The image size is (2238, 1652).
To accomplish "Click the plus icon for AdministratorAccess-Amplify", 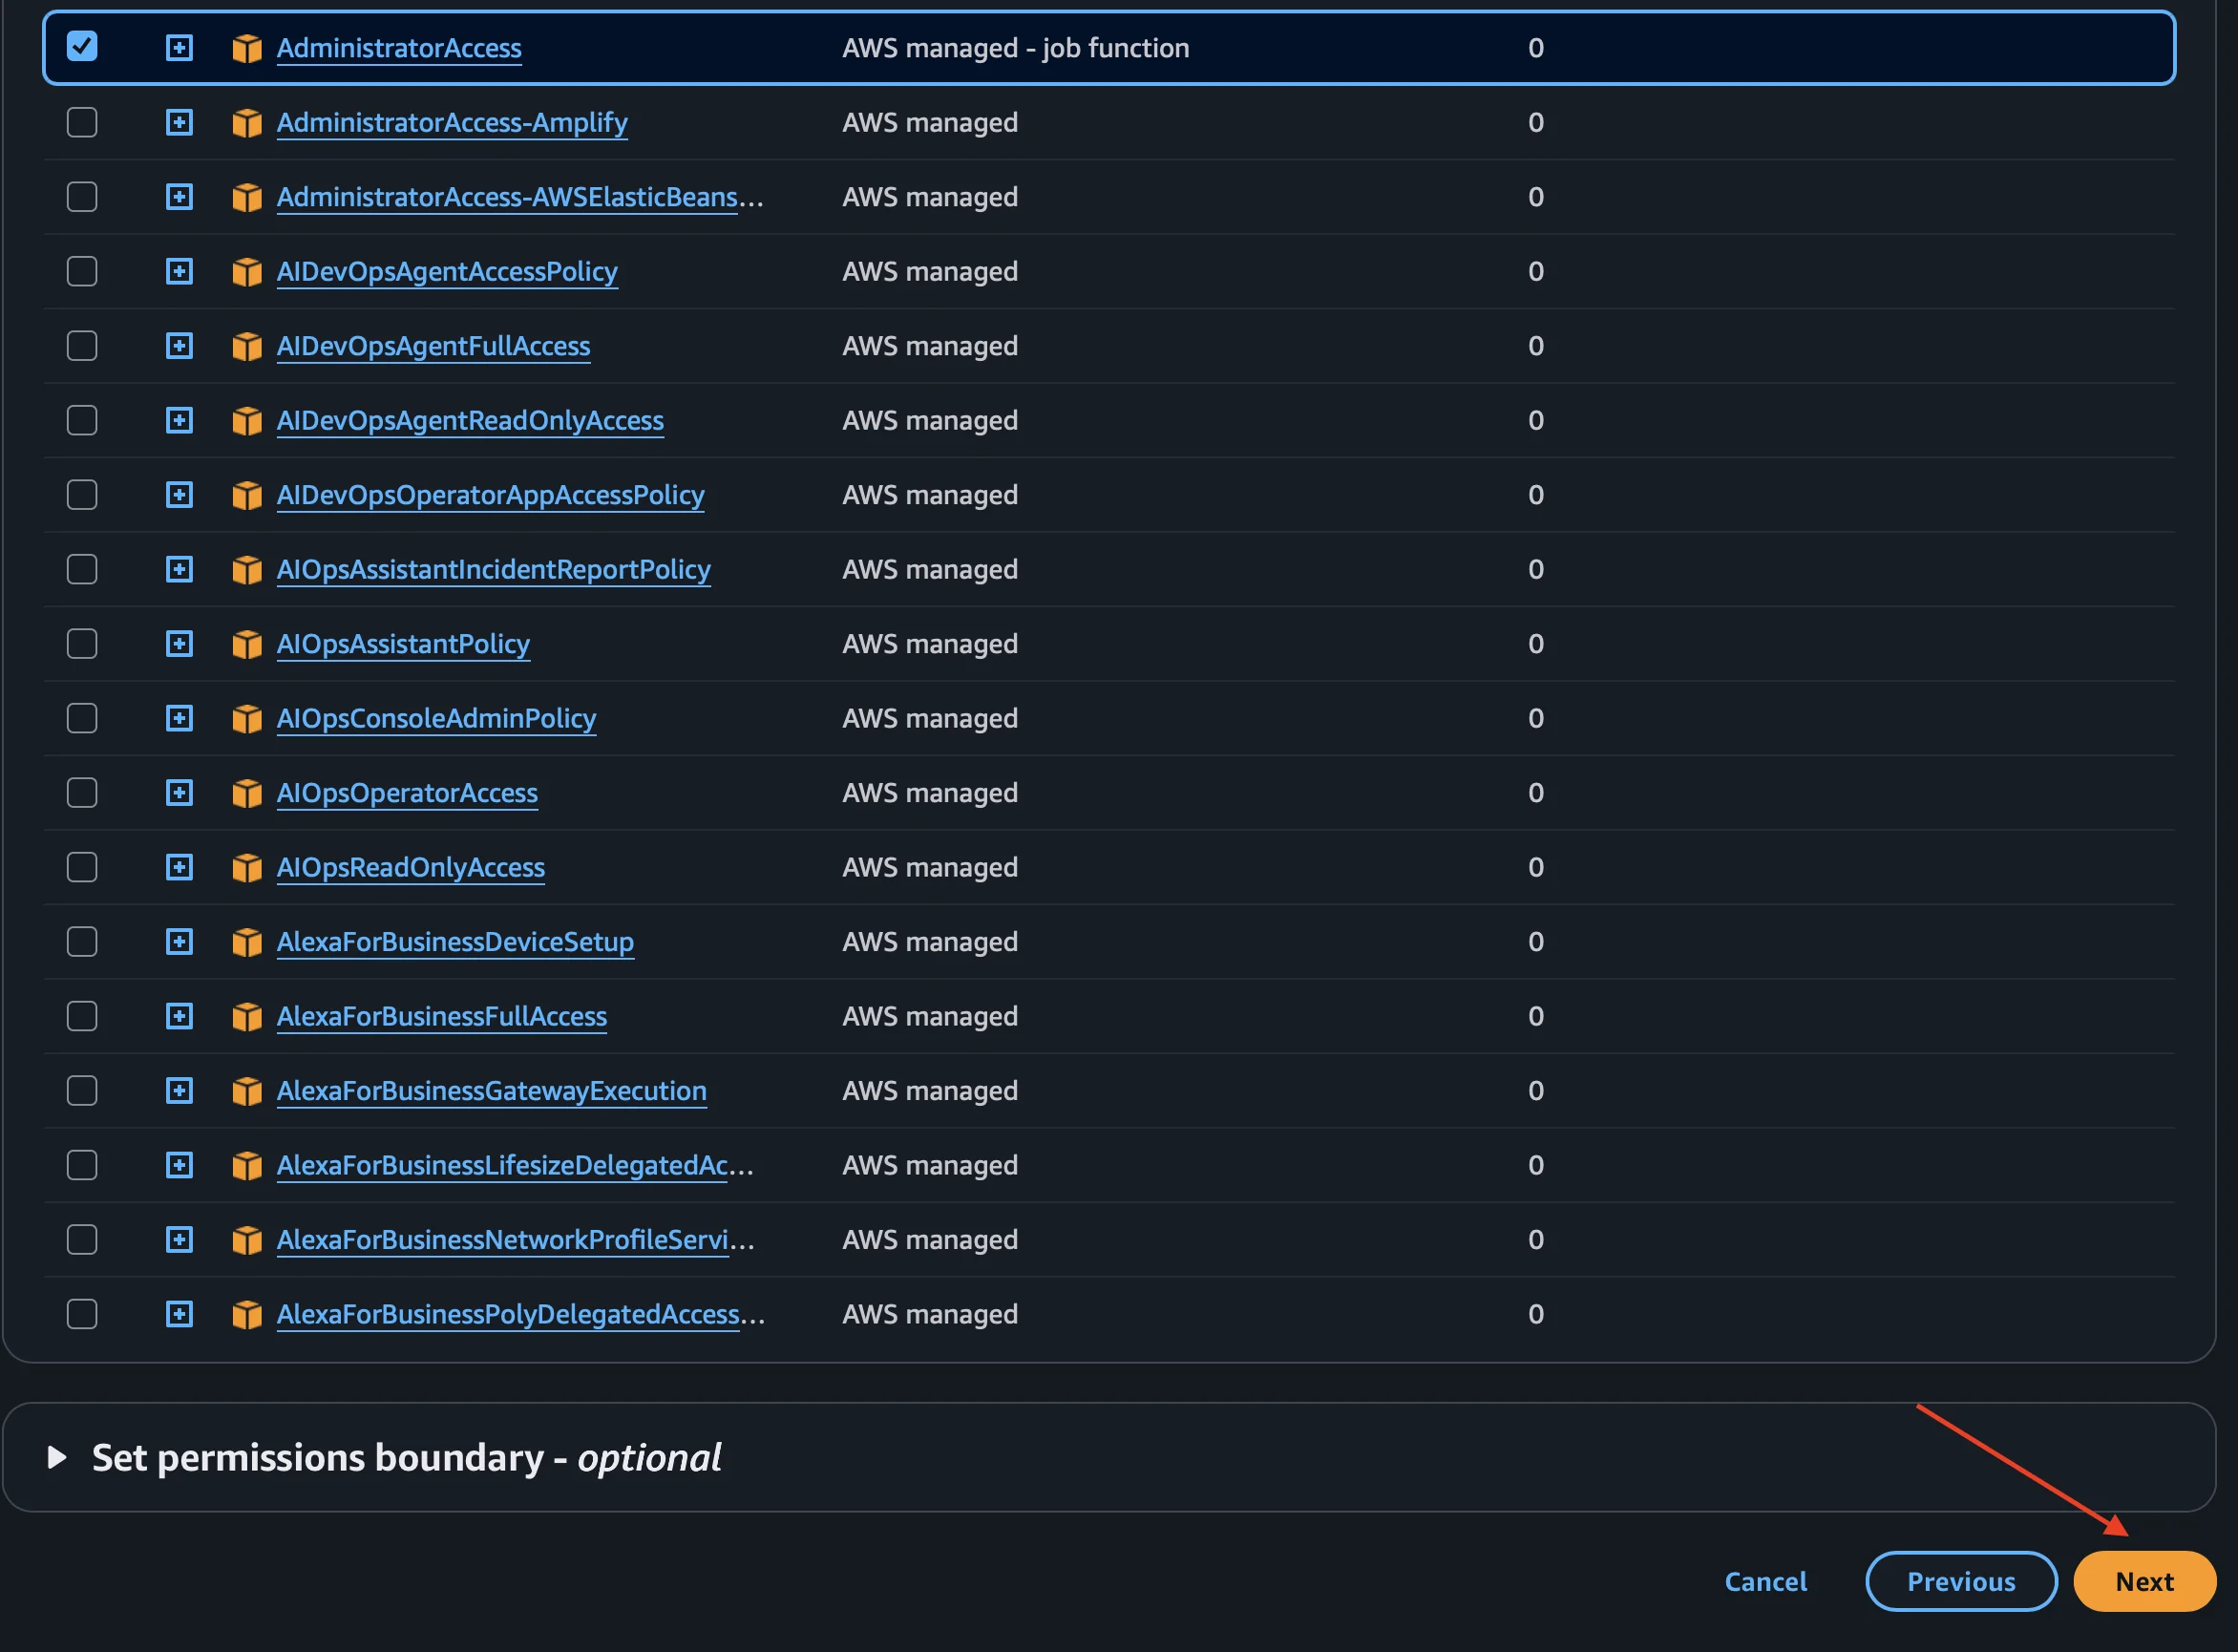I will pyautogui.click(x=179, y=122).
